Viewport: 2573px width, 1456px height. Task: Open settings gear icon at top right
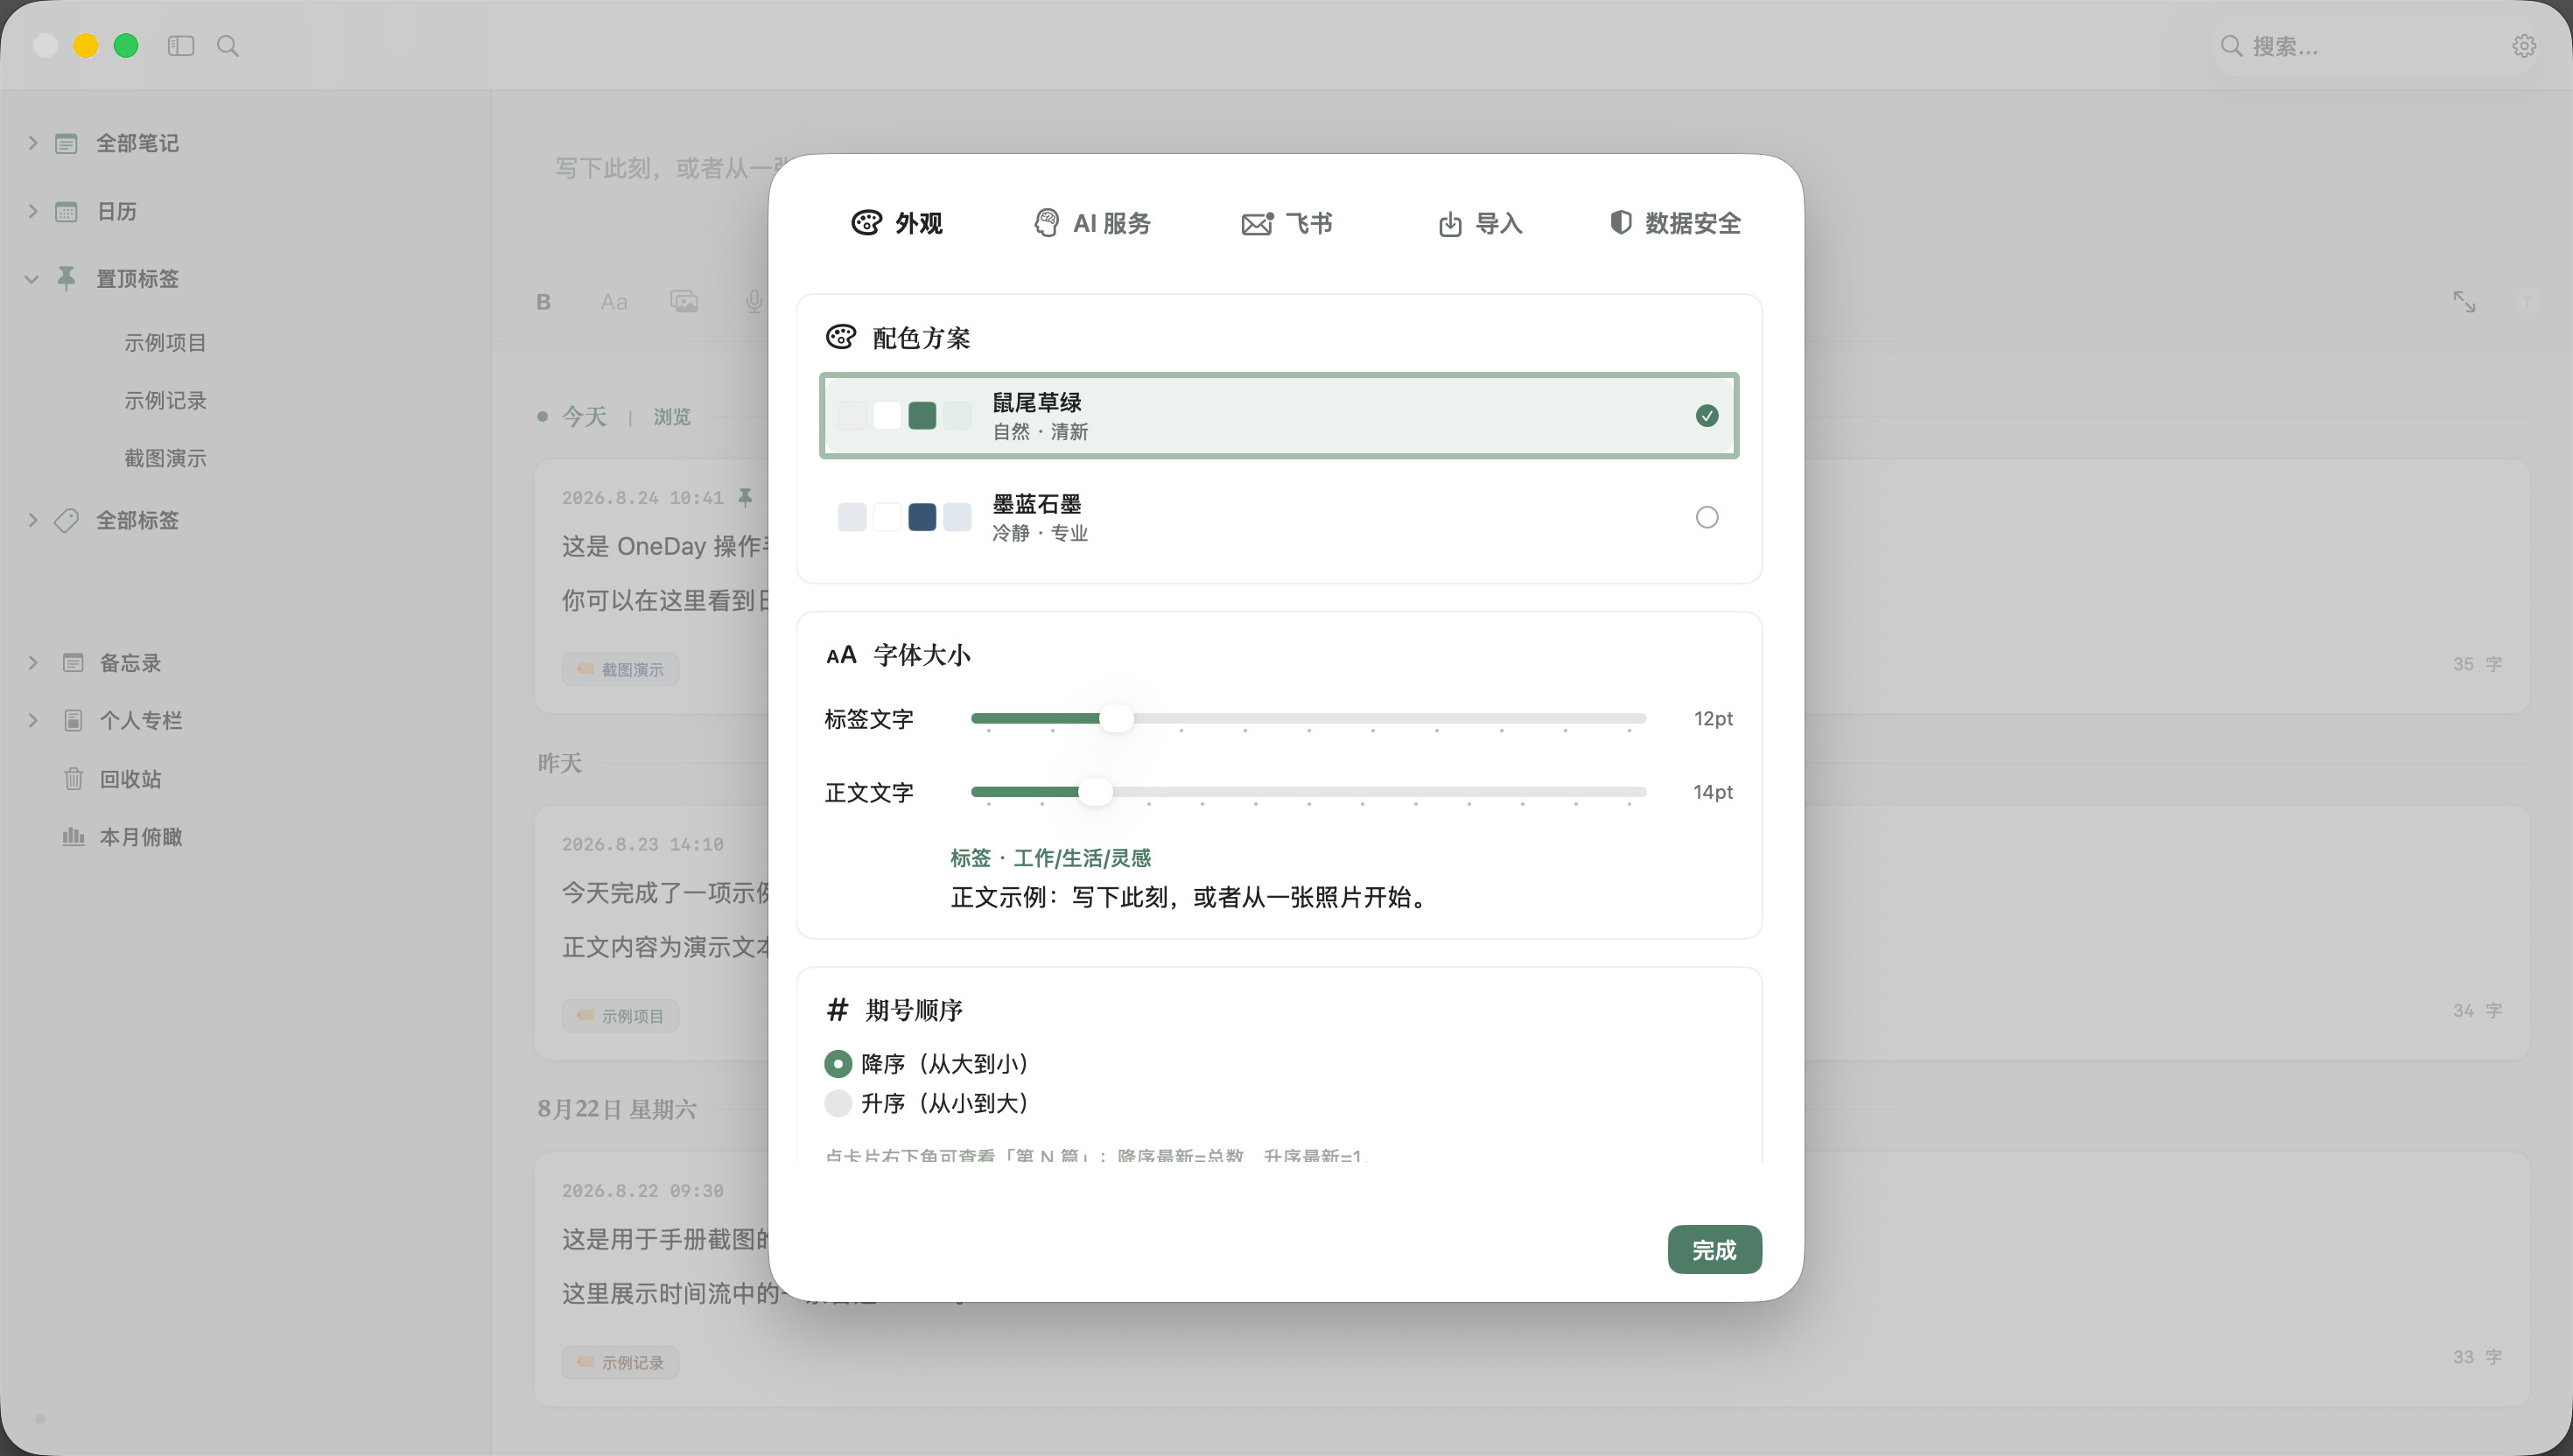pos(2524,46)
